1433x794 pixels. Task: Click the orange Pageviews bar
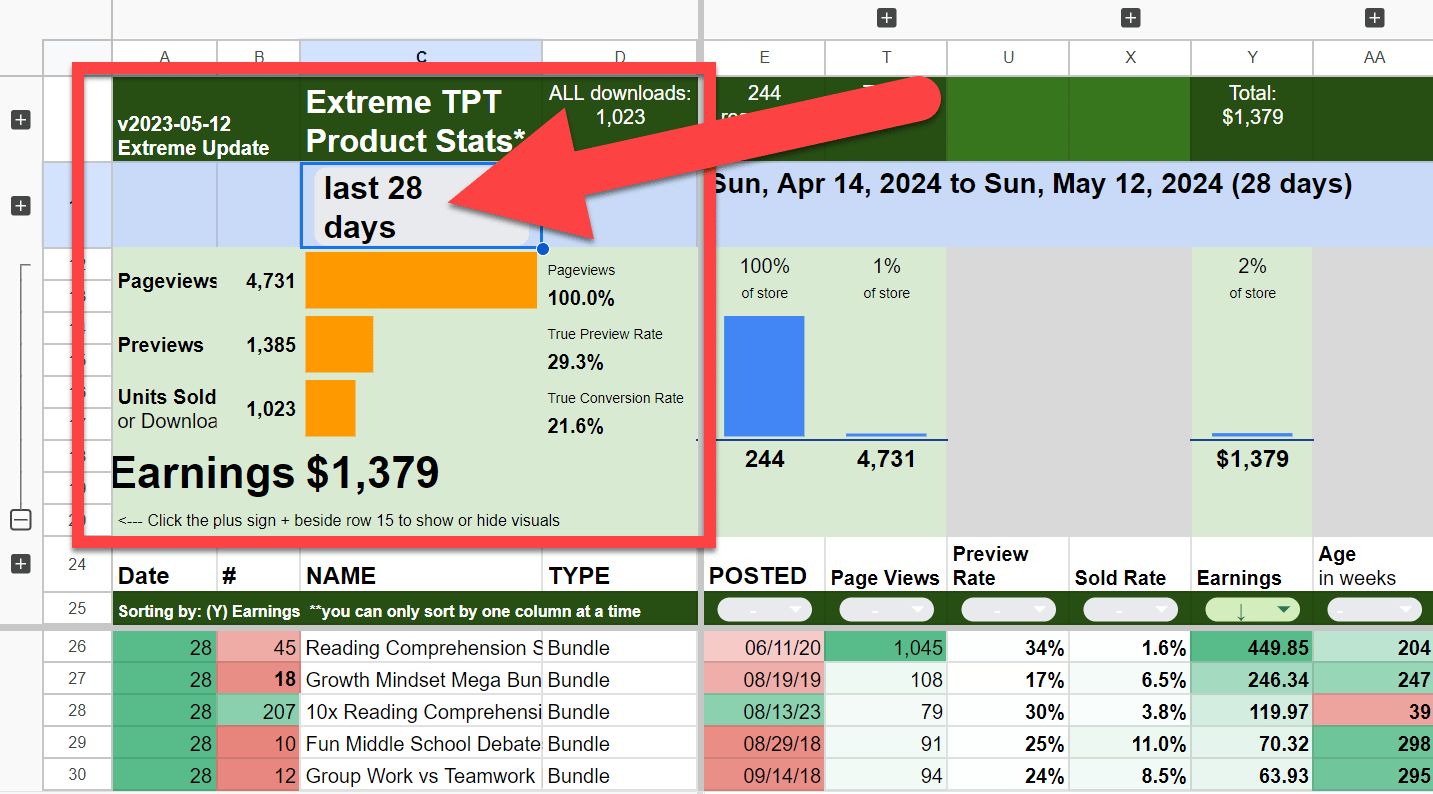421,280
